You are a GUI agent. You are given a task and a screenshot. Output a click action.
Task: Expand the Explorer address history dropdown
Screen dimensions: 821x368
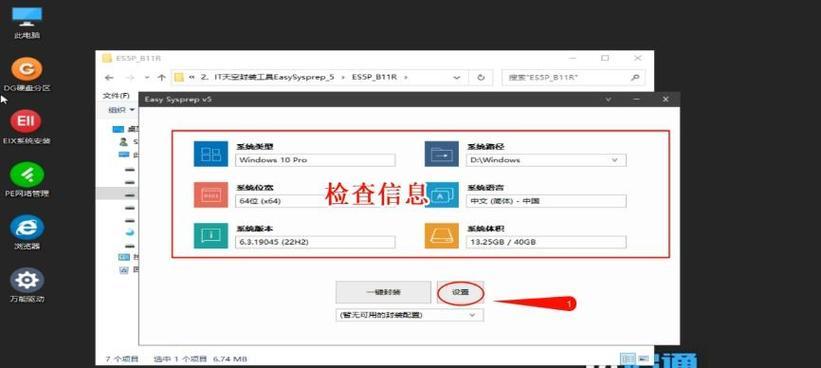(457, 77)
